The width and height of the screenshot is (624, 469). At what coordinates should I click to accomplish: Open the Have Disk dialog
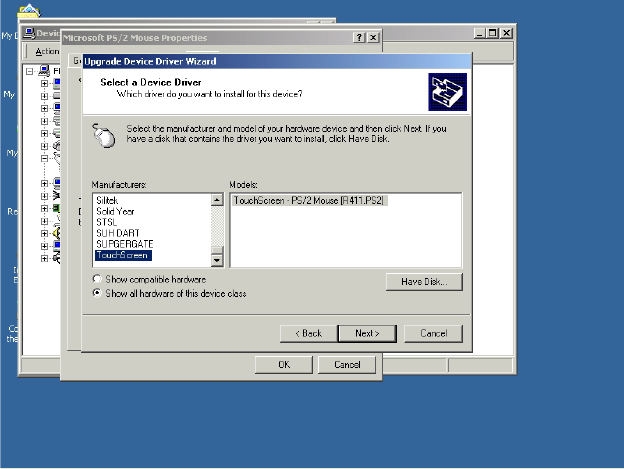click(424, 282)
